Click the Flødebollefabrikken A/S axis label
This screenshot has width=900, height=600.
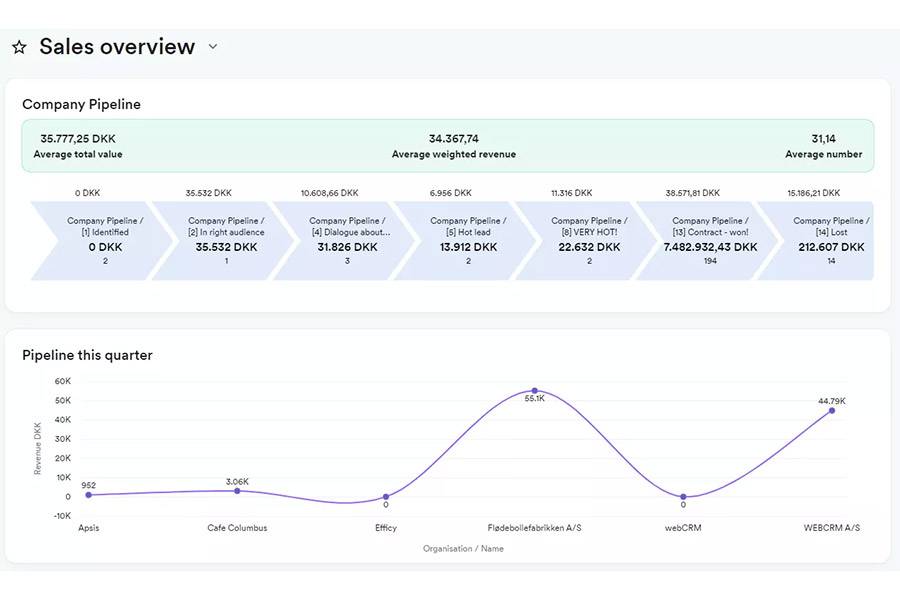pos(534,528)
